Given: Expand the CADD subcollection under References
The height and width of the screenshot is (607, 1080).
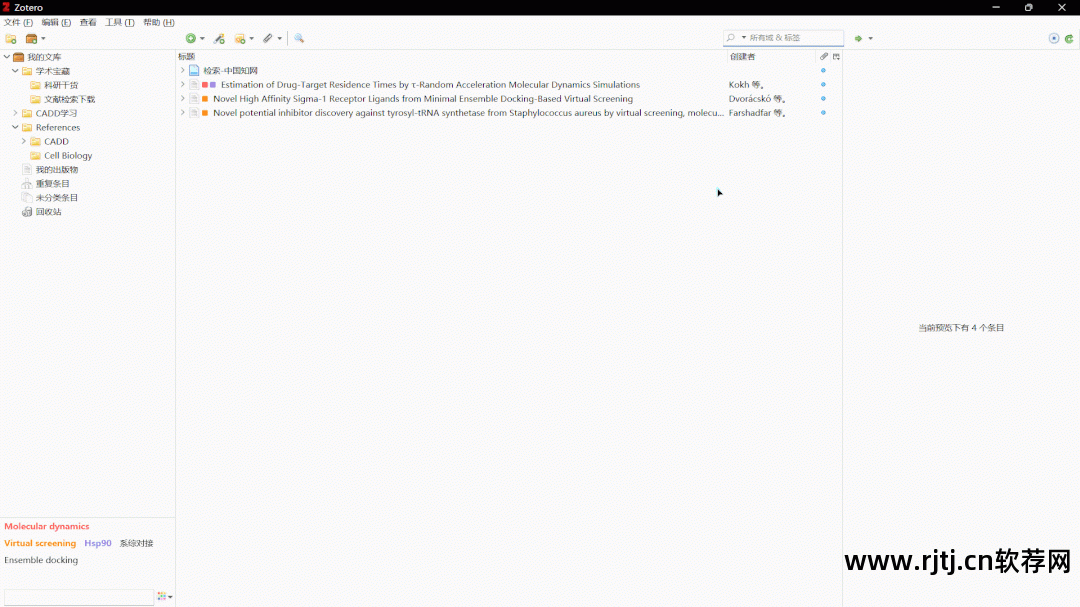Looking at the screenshot, I should pos(24,141).
